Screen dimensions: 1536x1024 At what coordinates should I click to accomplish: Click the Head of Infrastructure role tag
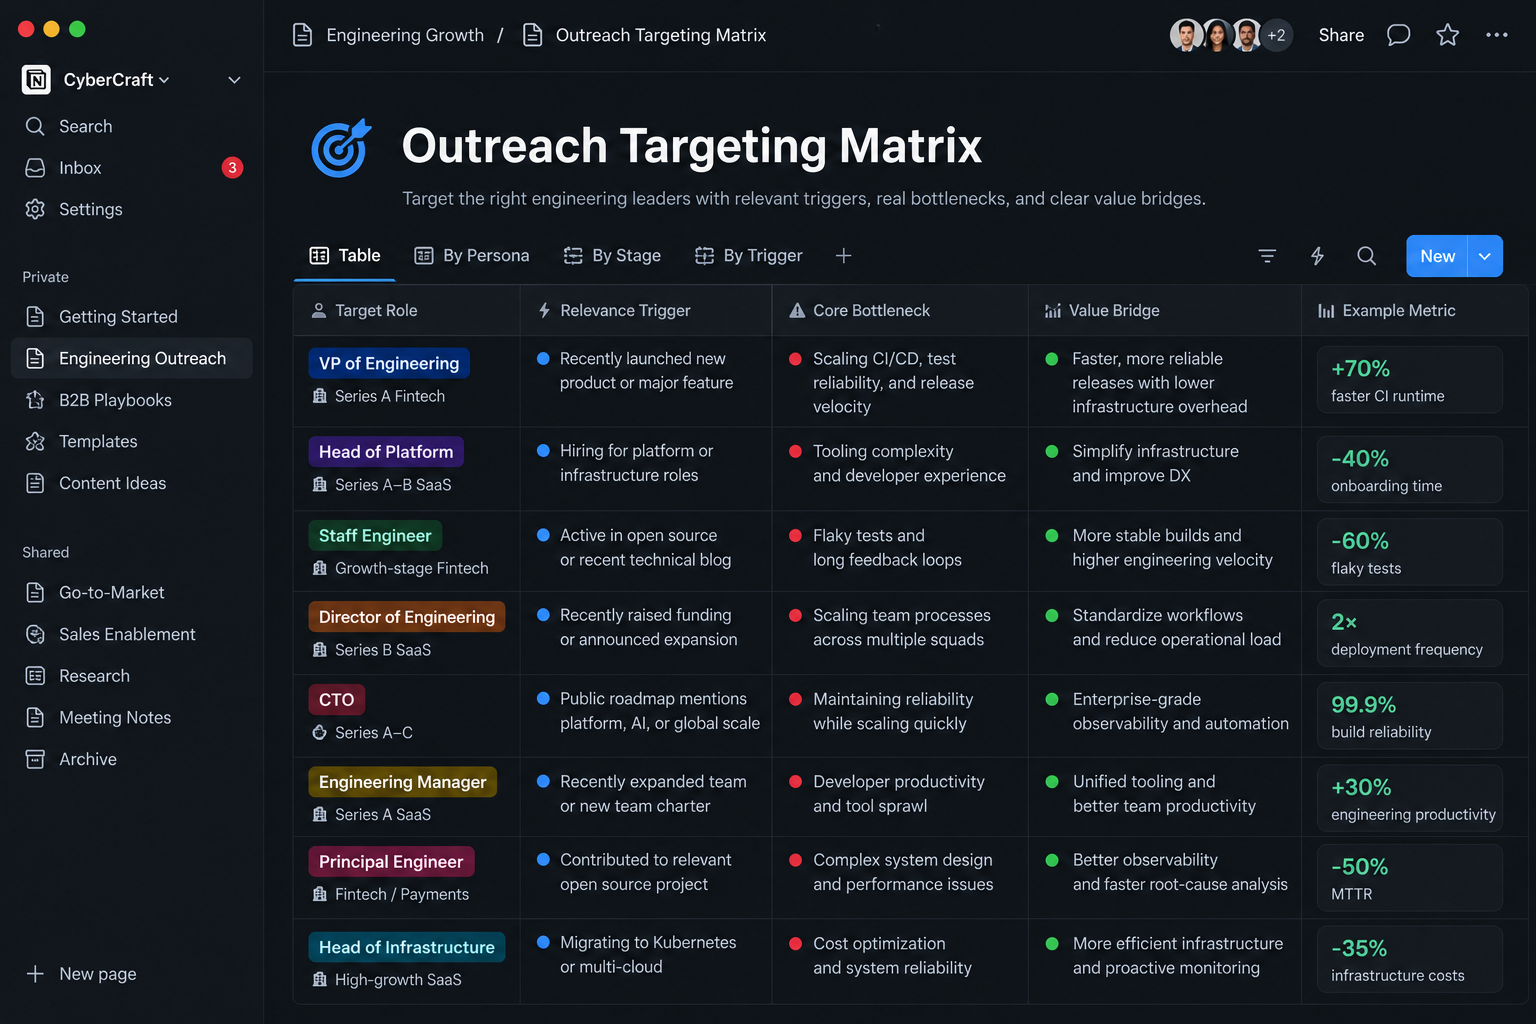pyautogui.click(x=407, y=947)
